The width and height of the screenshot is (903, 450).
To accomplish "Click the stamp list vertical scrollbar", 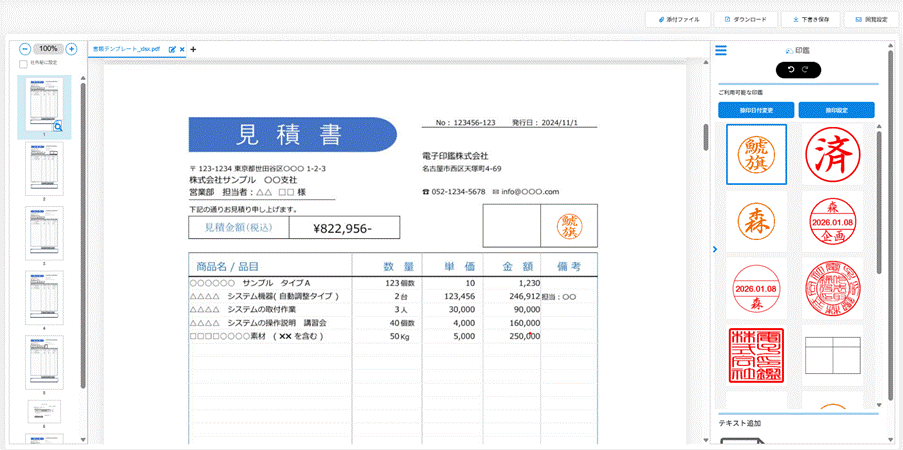I will point(880,200).
